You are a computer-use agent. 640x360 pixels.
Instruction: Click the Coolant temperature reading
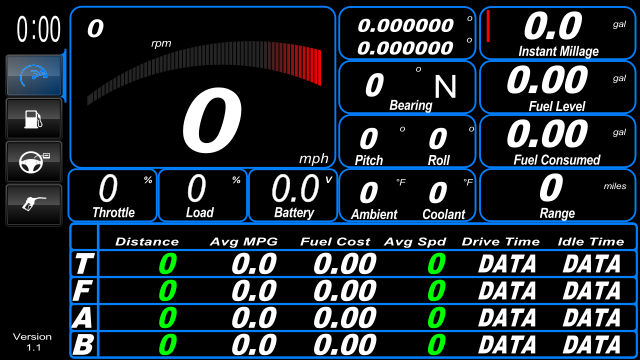click(438, 193)
